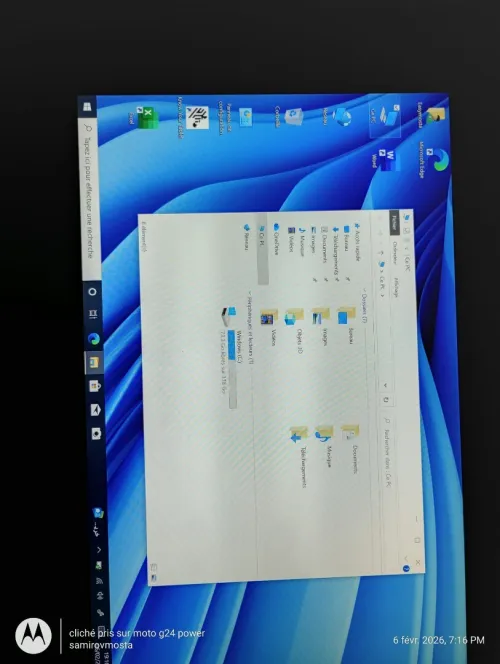
Task: Switch to File Explorer on the taskbar
Action: [x=94, y=362]
